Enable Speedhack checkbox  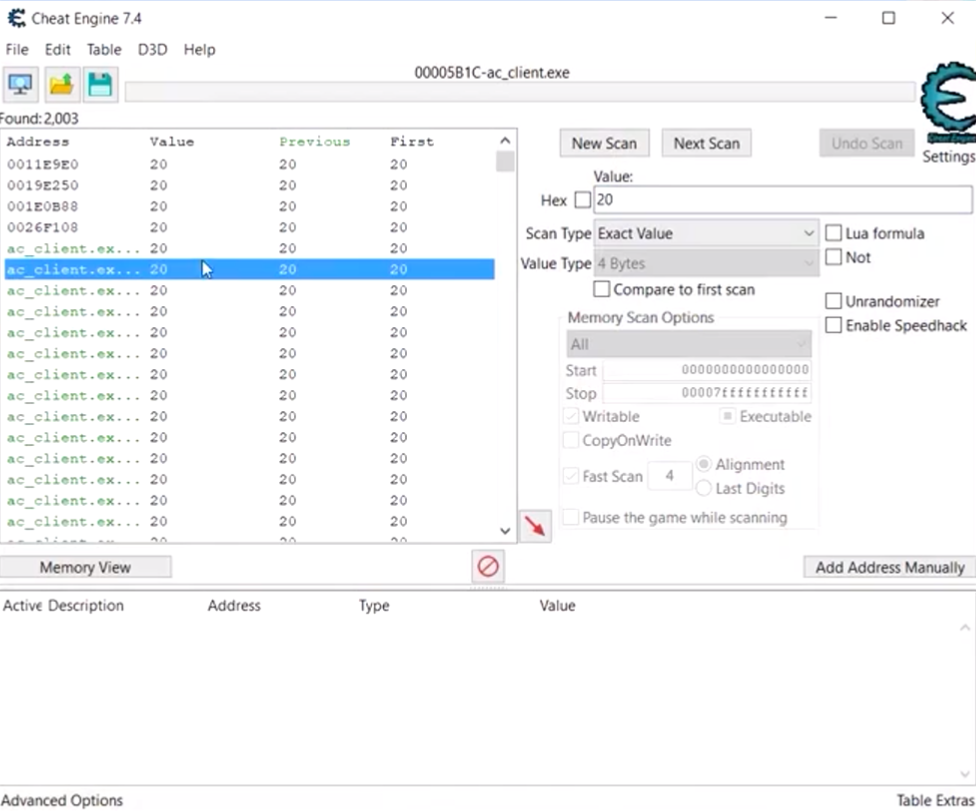point(833,325)
